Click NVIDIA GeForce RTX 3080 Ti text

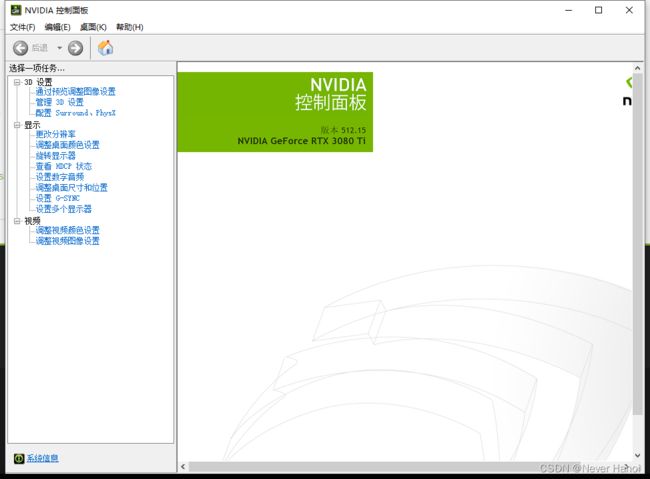tap(302, 141)
